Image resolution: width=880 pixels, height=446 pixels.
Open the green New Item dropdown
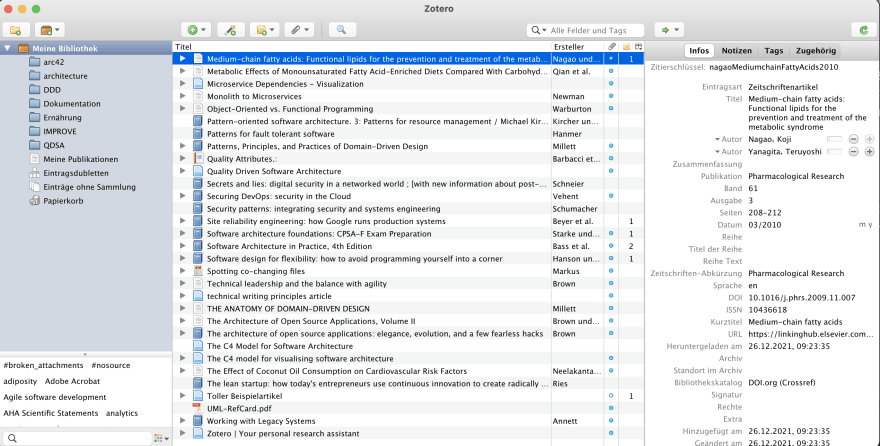[x=196, y=30]
